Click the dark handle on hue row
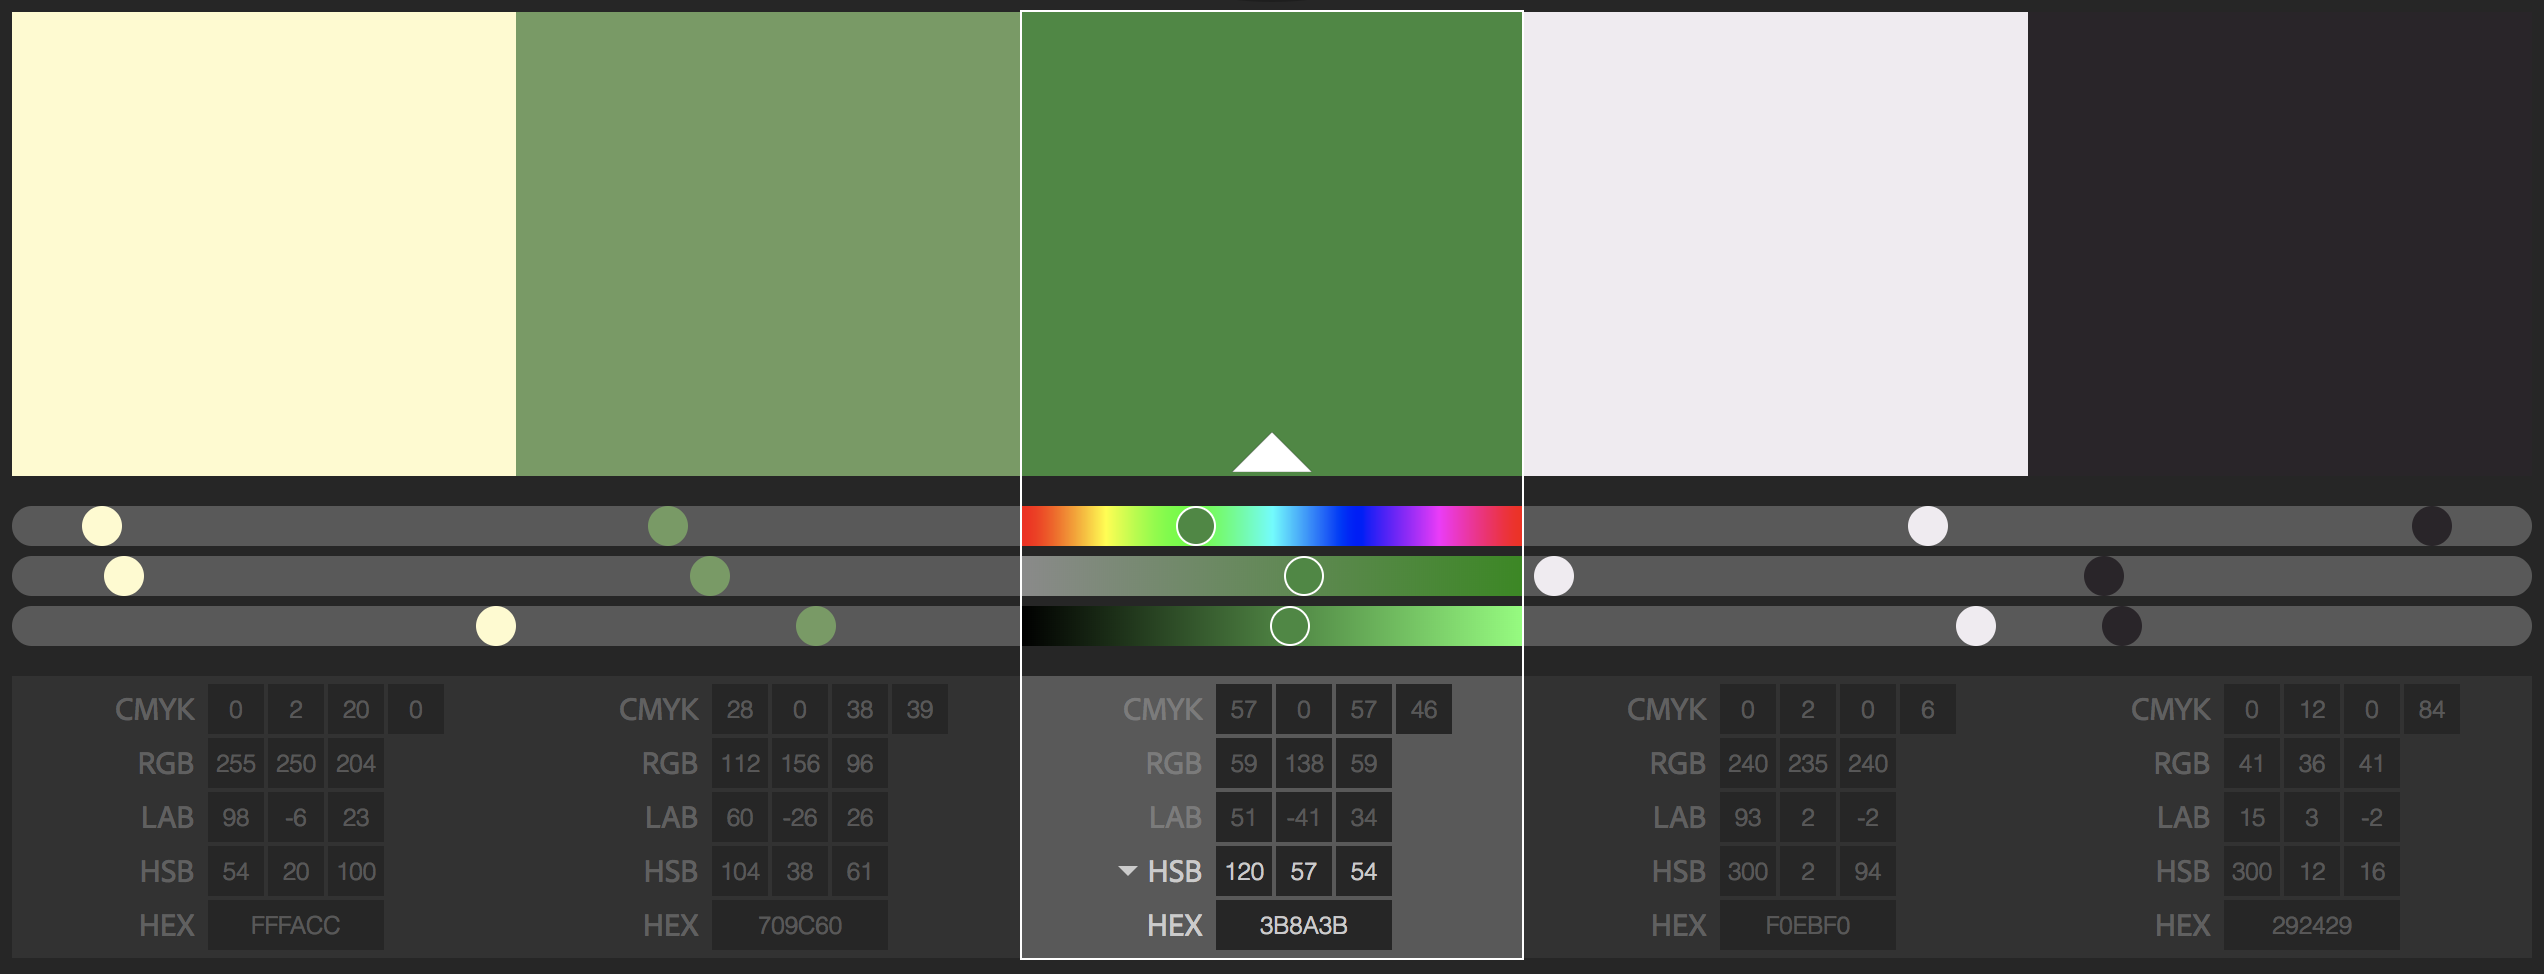Image resolution: width=2544 pixels, height=974 pixels. click(x=2432, y=526)
